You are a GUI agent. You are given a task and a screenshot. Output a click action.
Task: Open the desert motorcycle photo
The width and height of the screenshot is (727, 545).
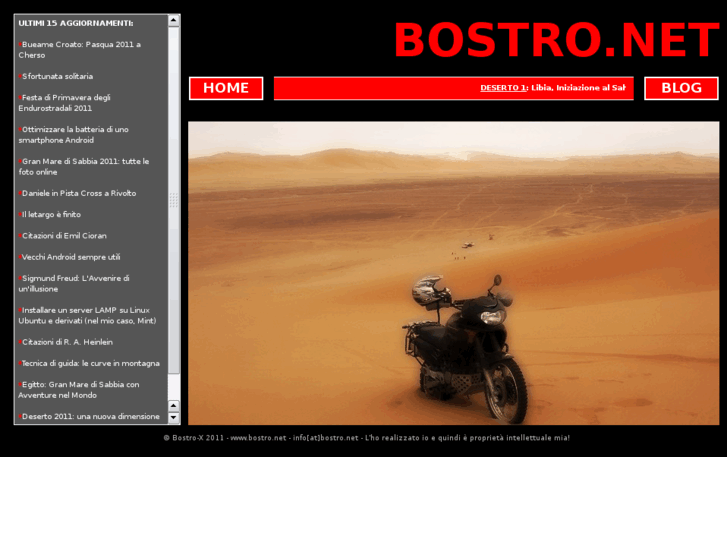point(453,273)
